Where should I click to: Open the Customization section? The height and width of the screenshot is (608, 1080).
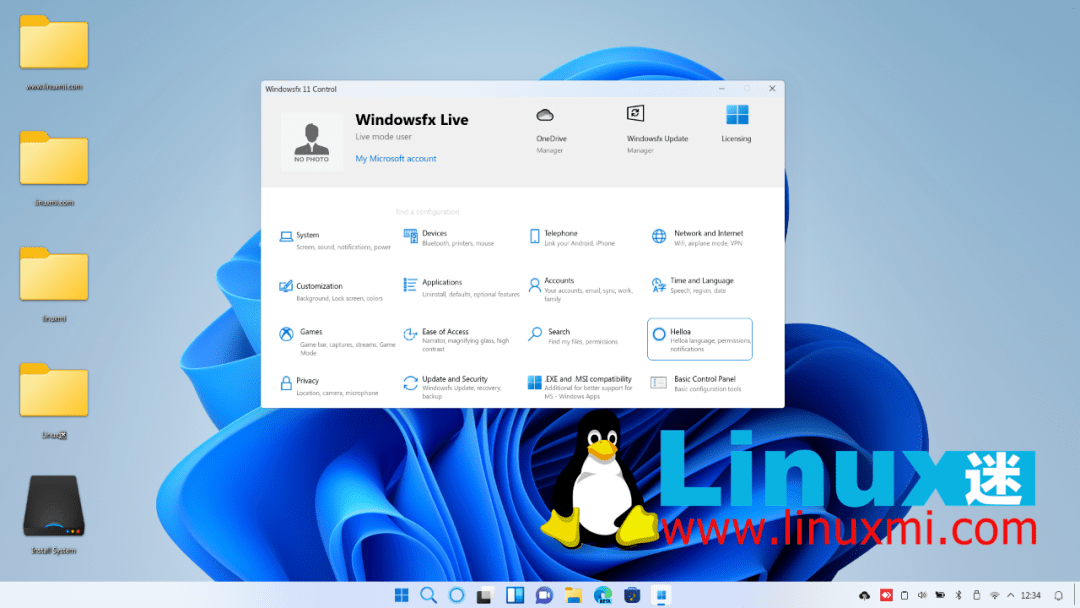[320, 285]
